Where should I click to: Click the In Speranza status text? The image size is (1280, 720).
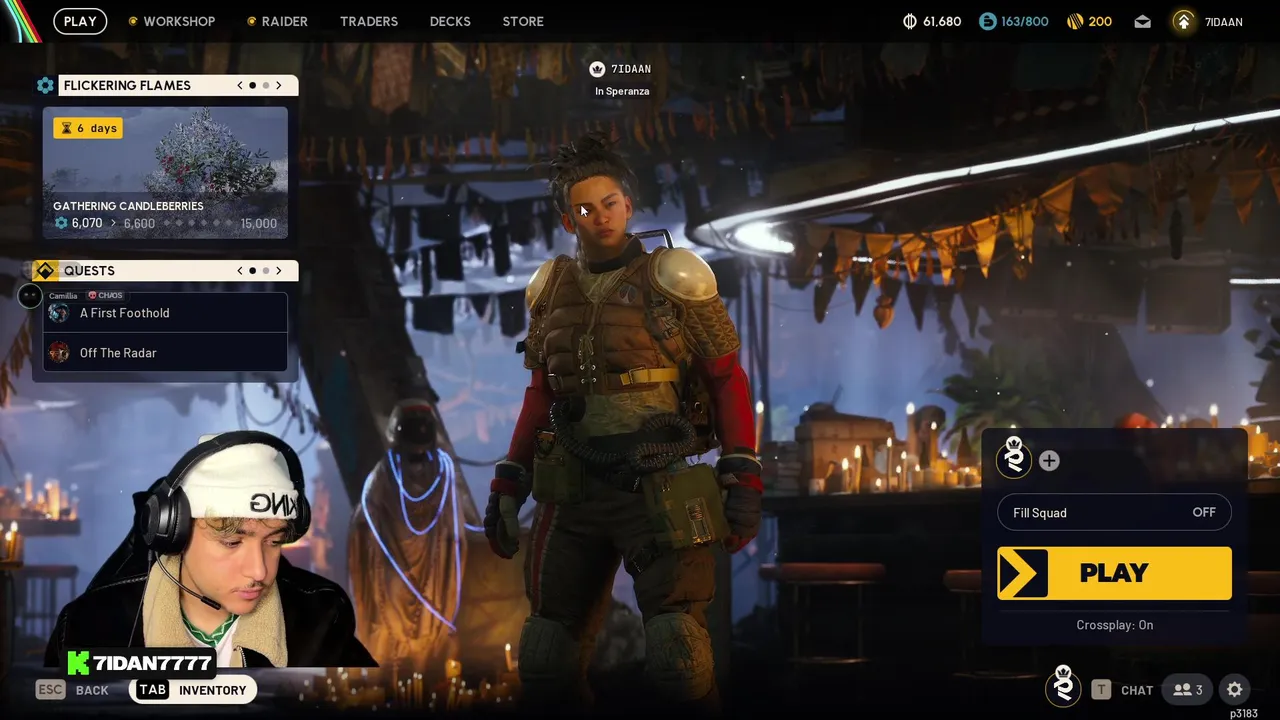pyautogui.click(x=622, y=91)
